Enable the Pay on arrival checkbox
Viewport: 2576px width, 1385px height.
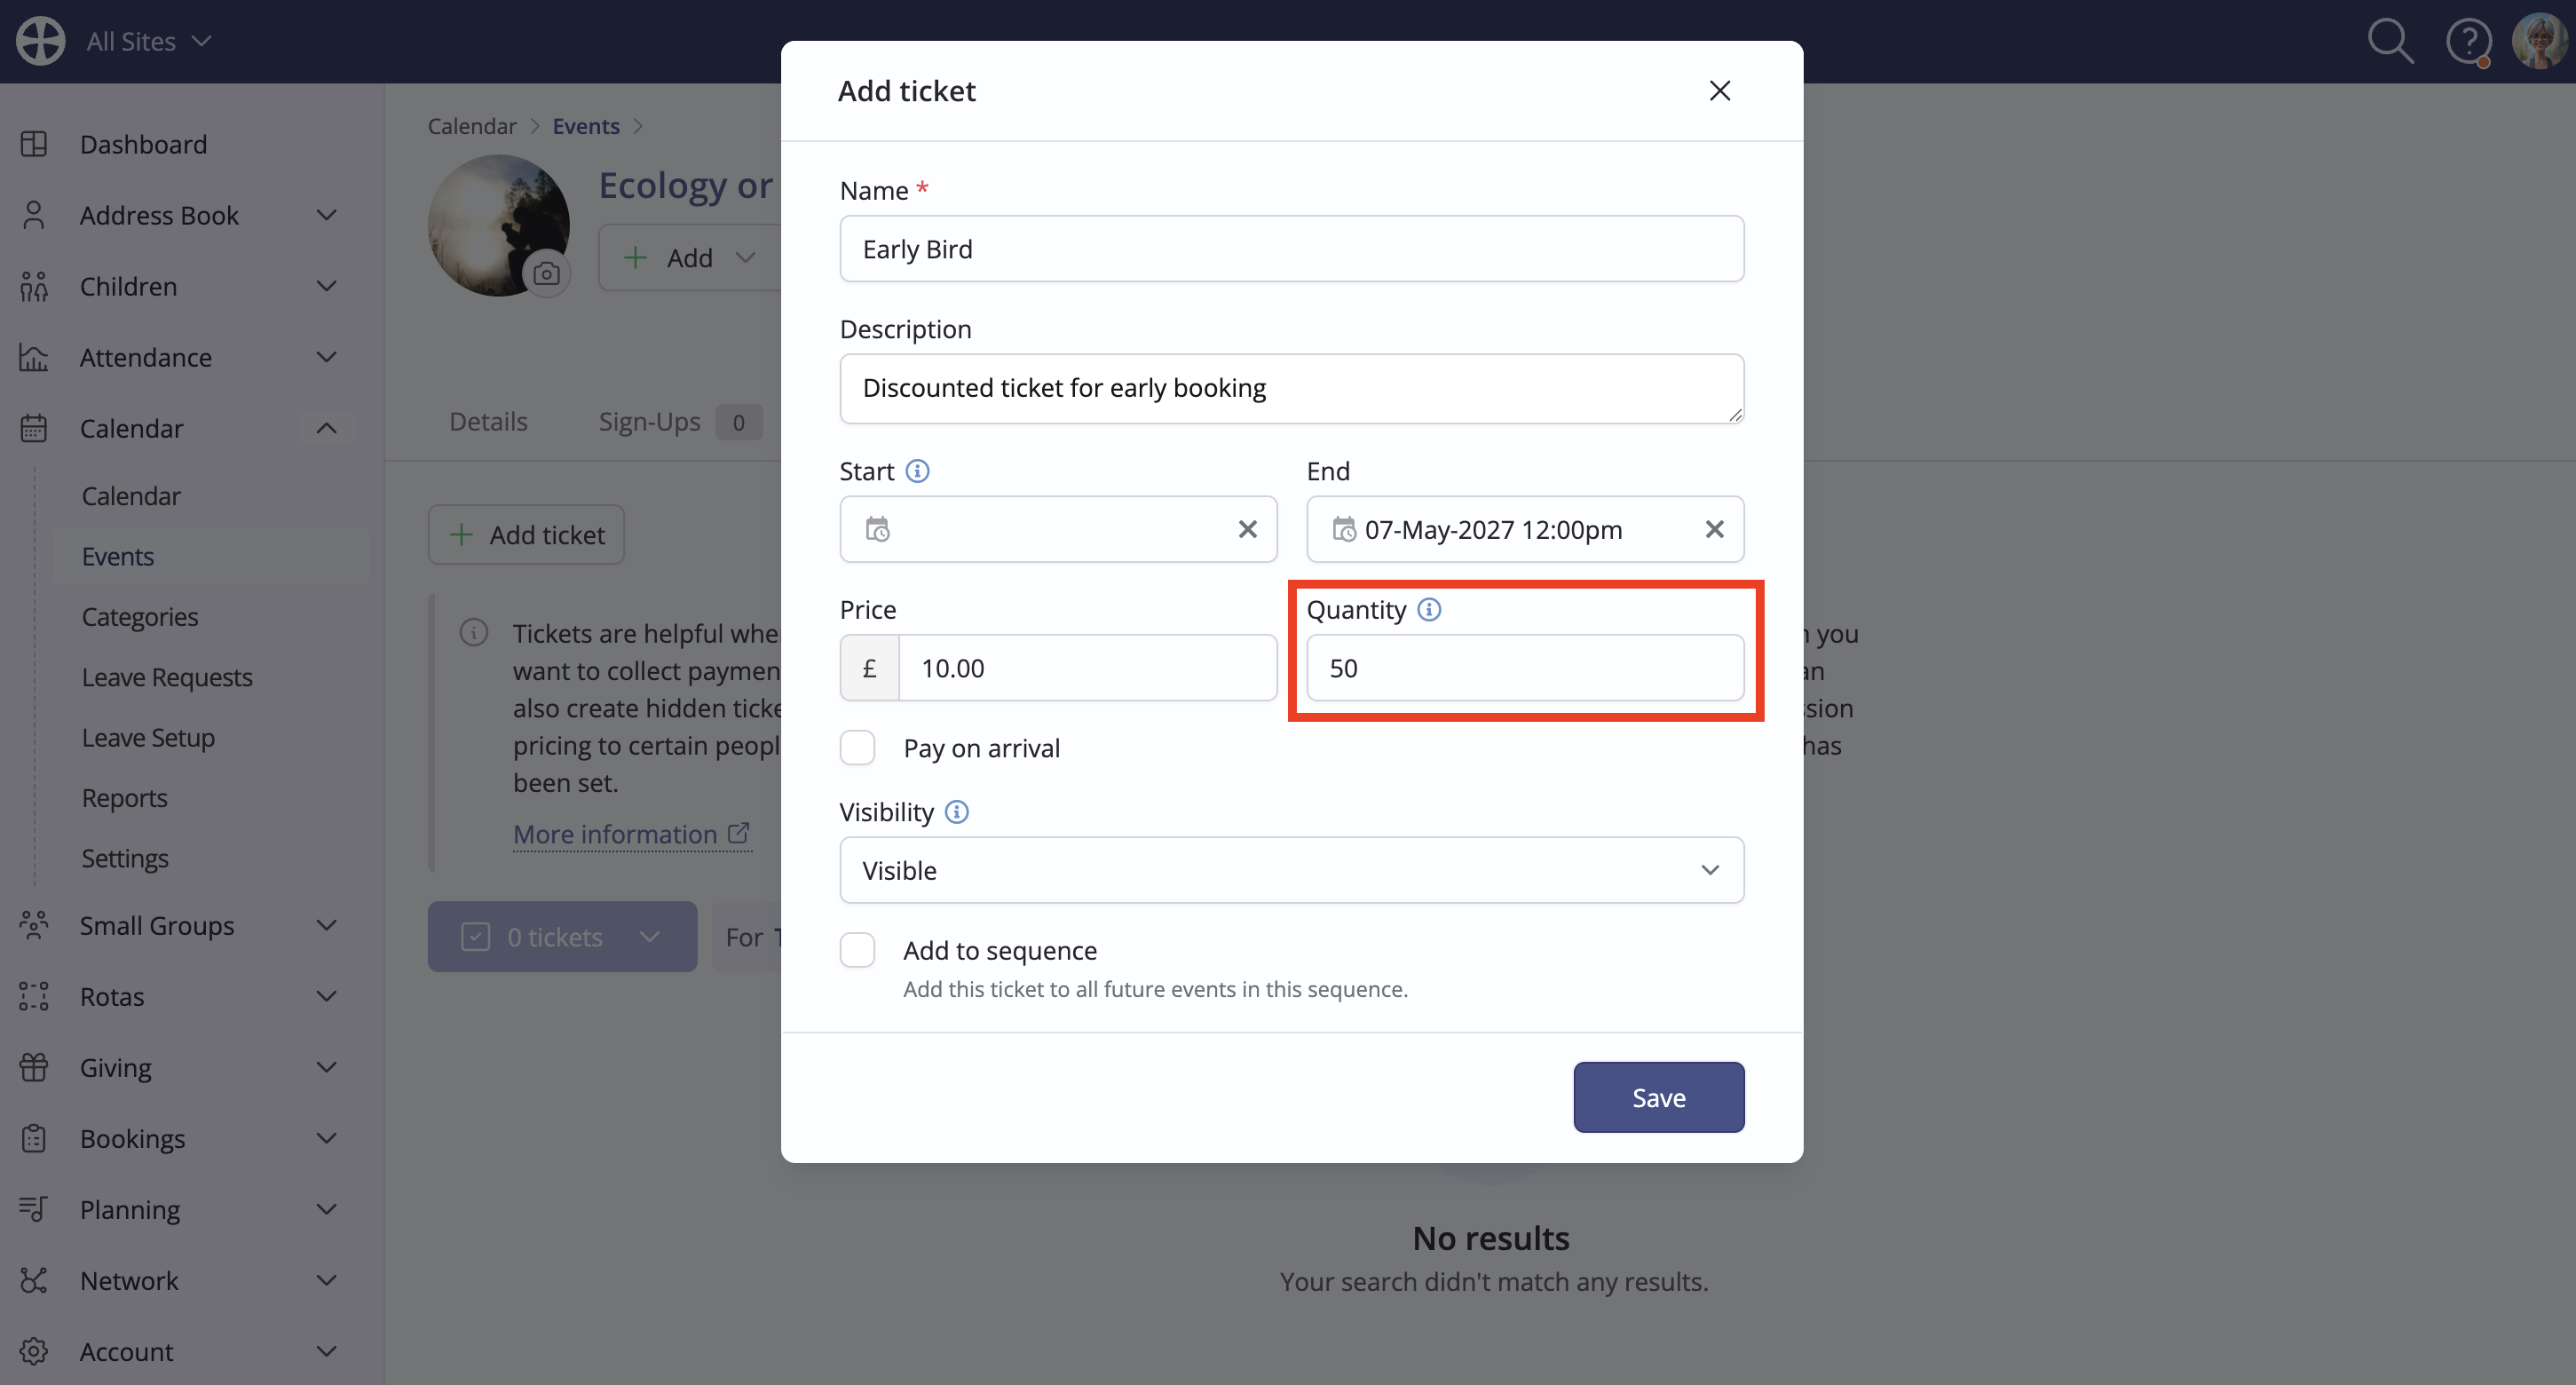[857, 748]
